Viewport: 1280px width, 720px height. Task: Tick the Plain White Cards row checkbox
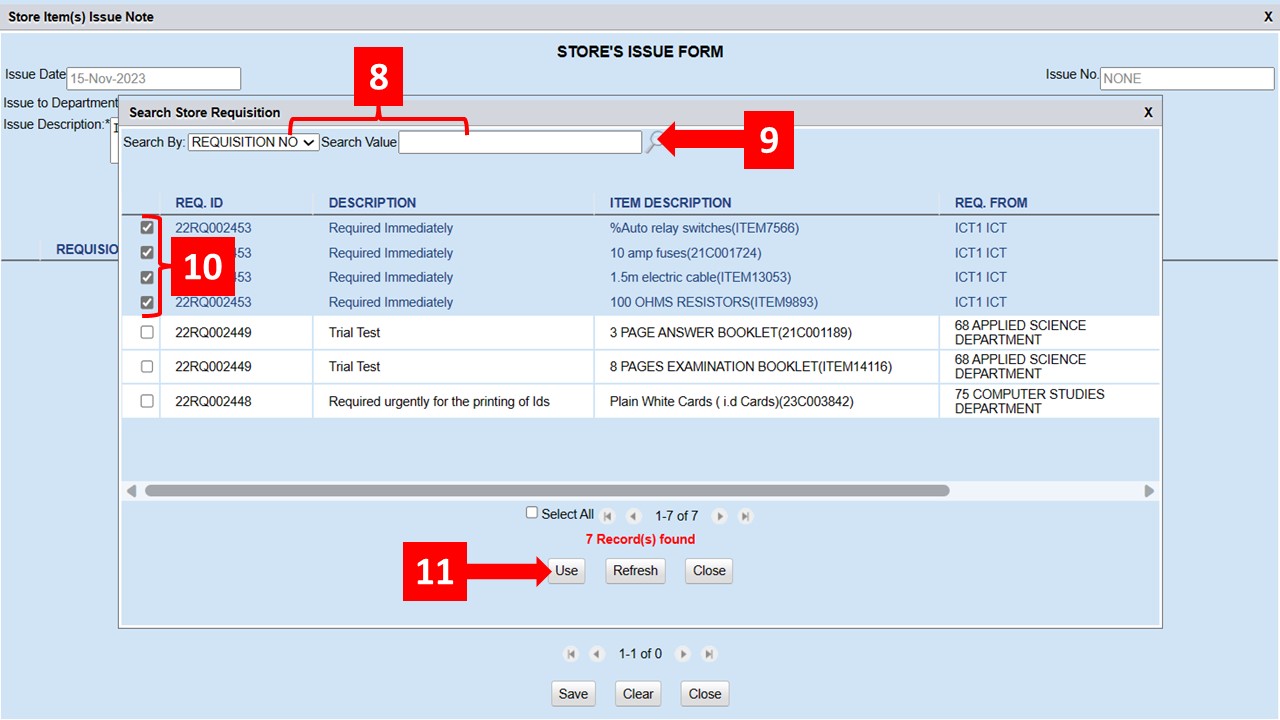click(147, 401)
